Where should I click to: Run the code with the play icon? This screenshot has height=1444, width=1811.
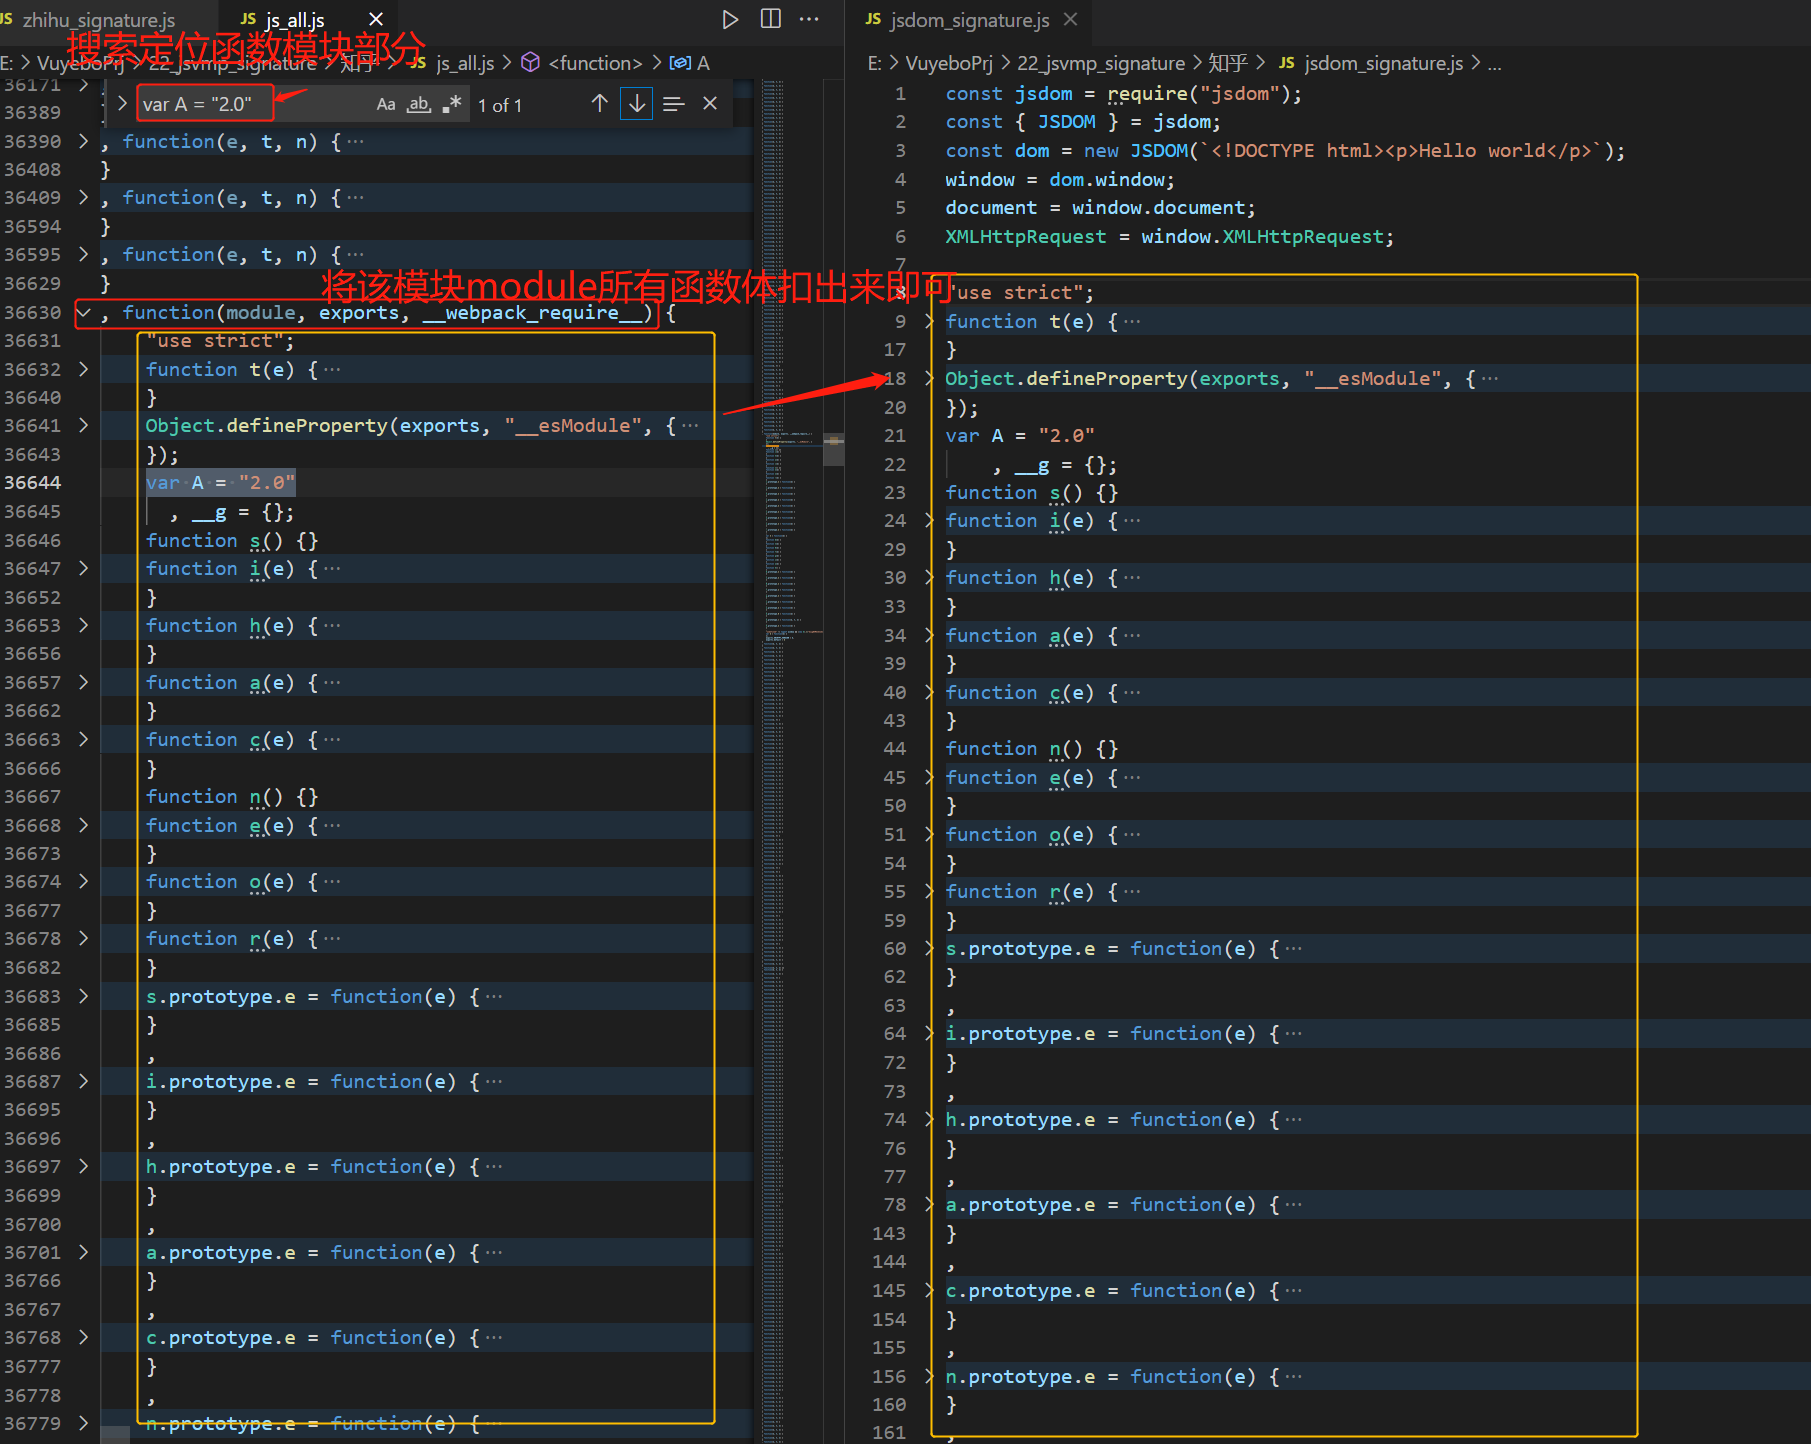[730, 19]
